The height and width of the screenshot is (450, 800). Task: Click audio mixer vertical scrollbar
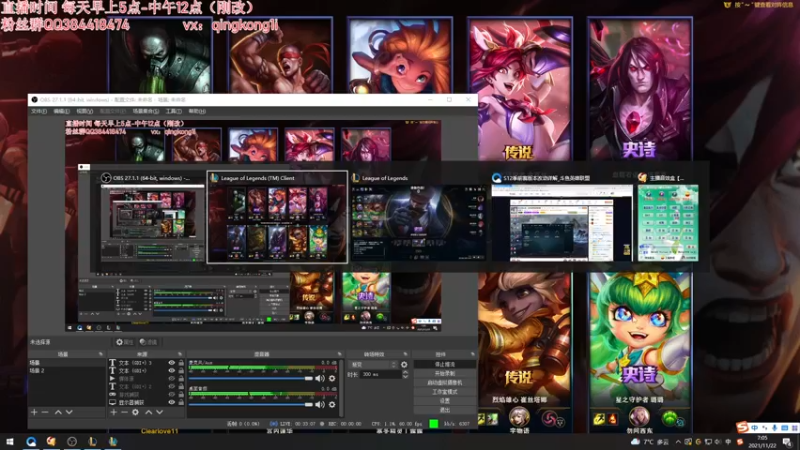coord(341,388)
